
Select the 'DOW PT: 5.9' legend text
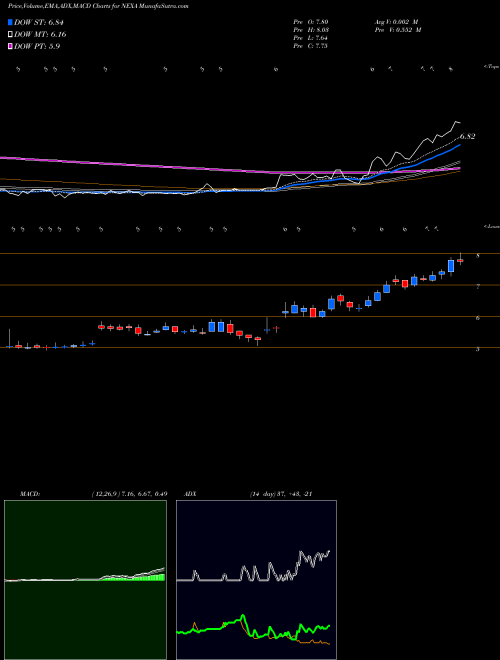point(37,46)
